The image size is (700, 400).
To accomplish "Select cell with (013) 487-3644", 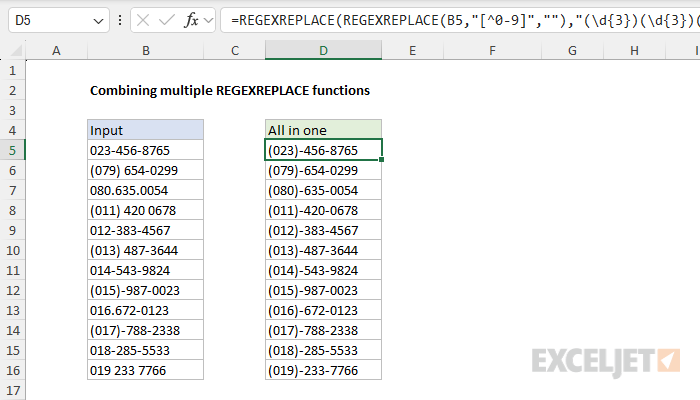I will (x=146, y=250).
